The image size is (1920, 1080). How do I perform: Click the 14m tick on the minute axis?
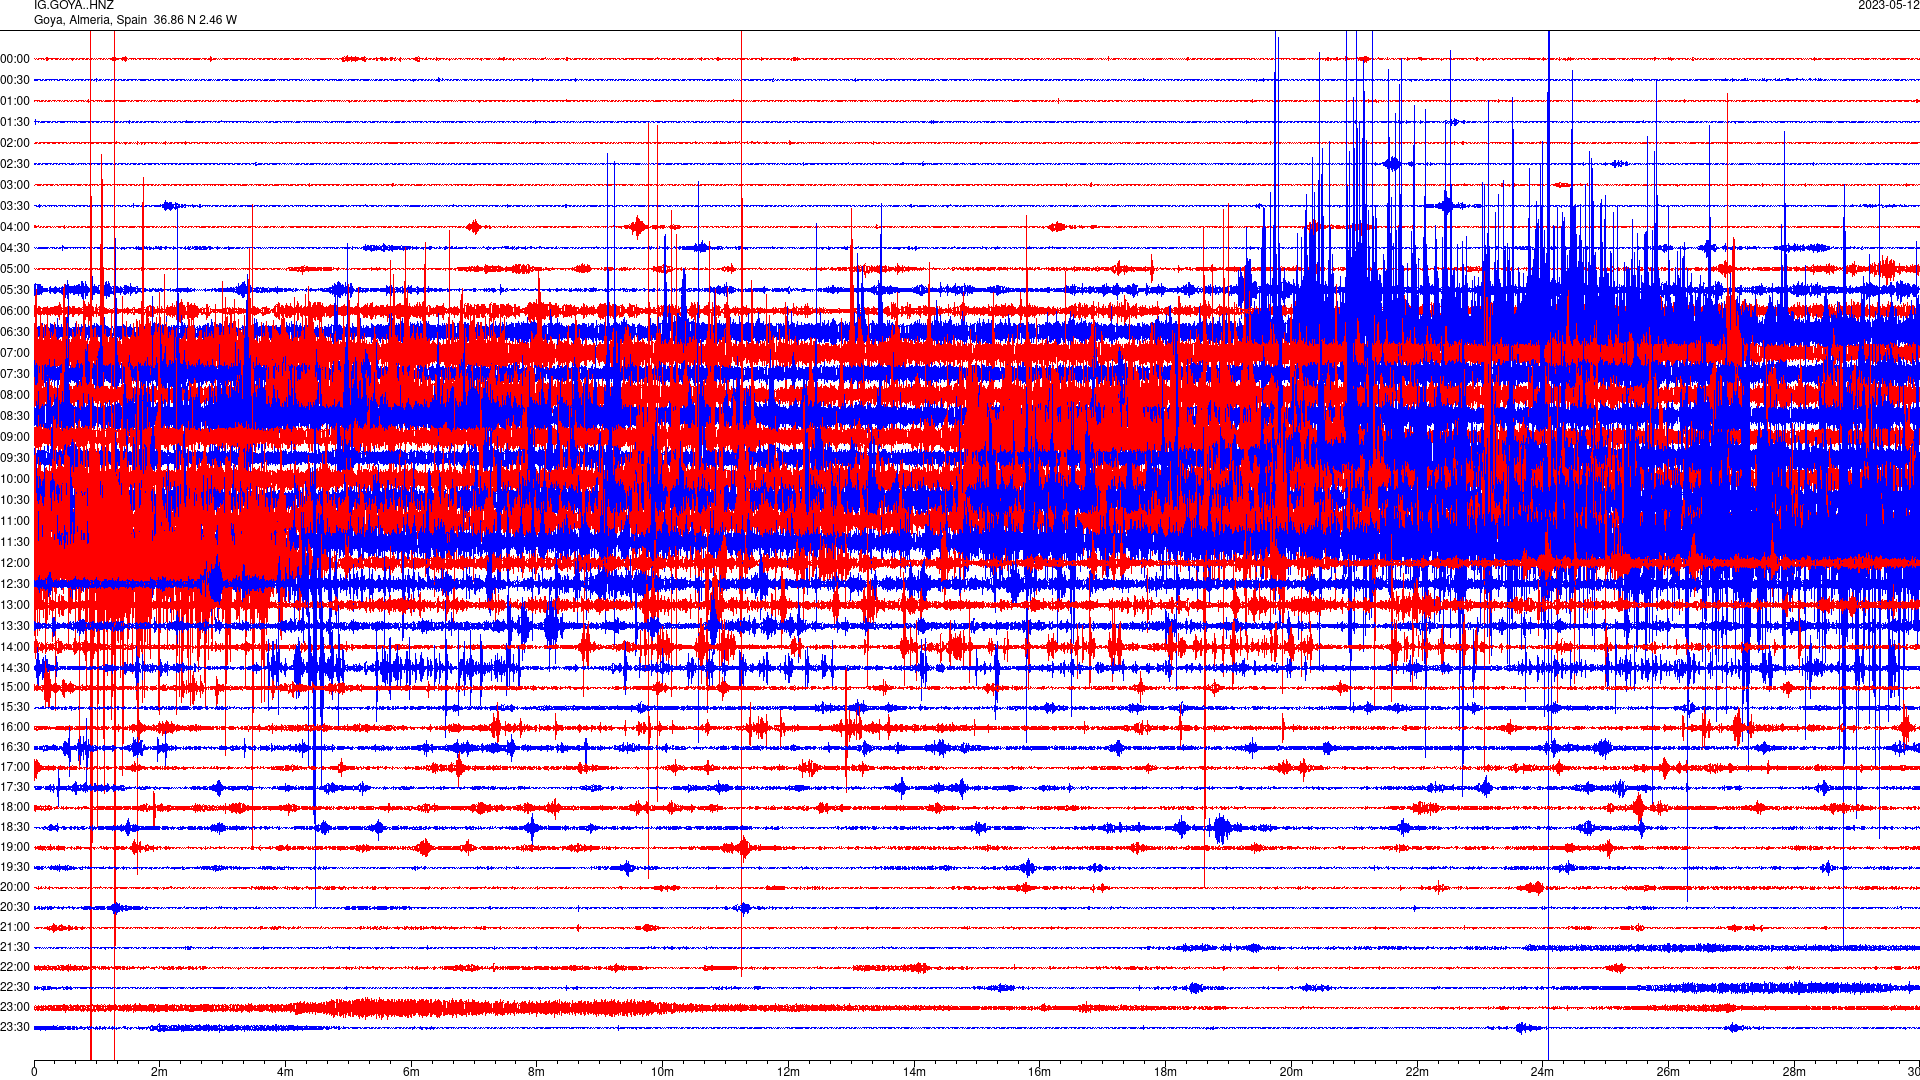tap(914, 1072)
